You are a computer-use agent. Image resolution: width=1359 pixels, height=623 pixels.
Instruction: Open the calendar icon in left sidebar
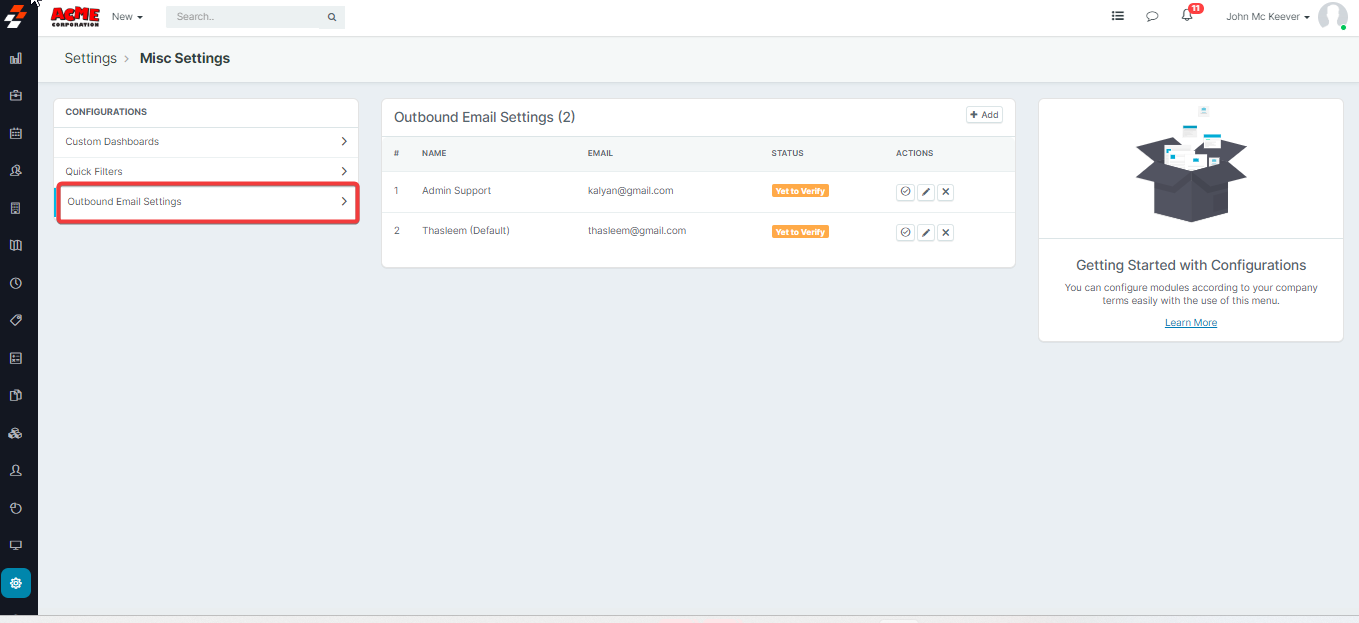point(16,133)
